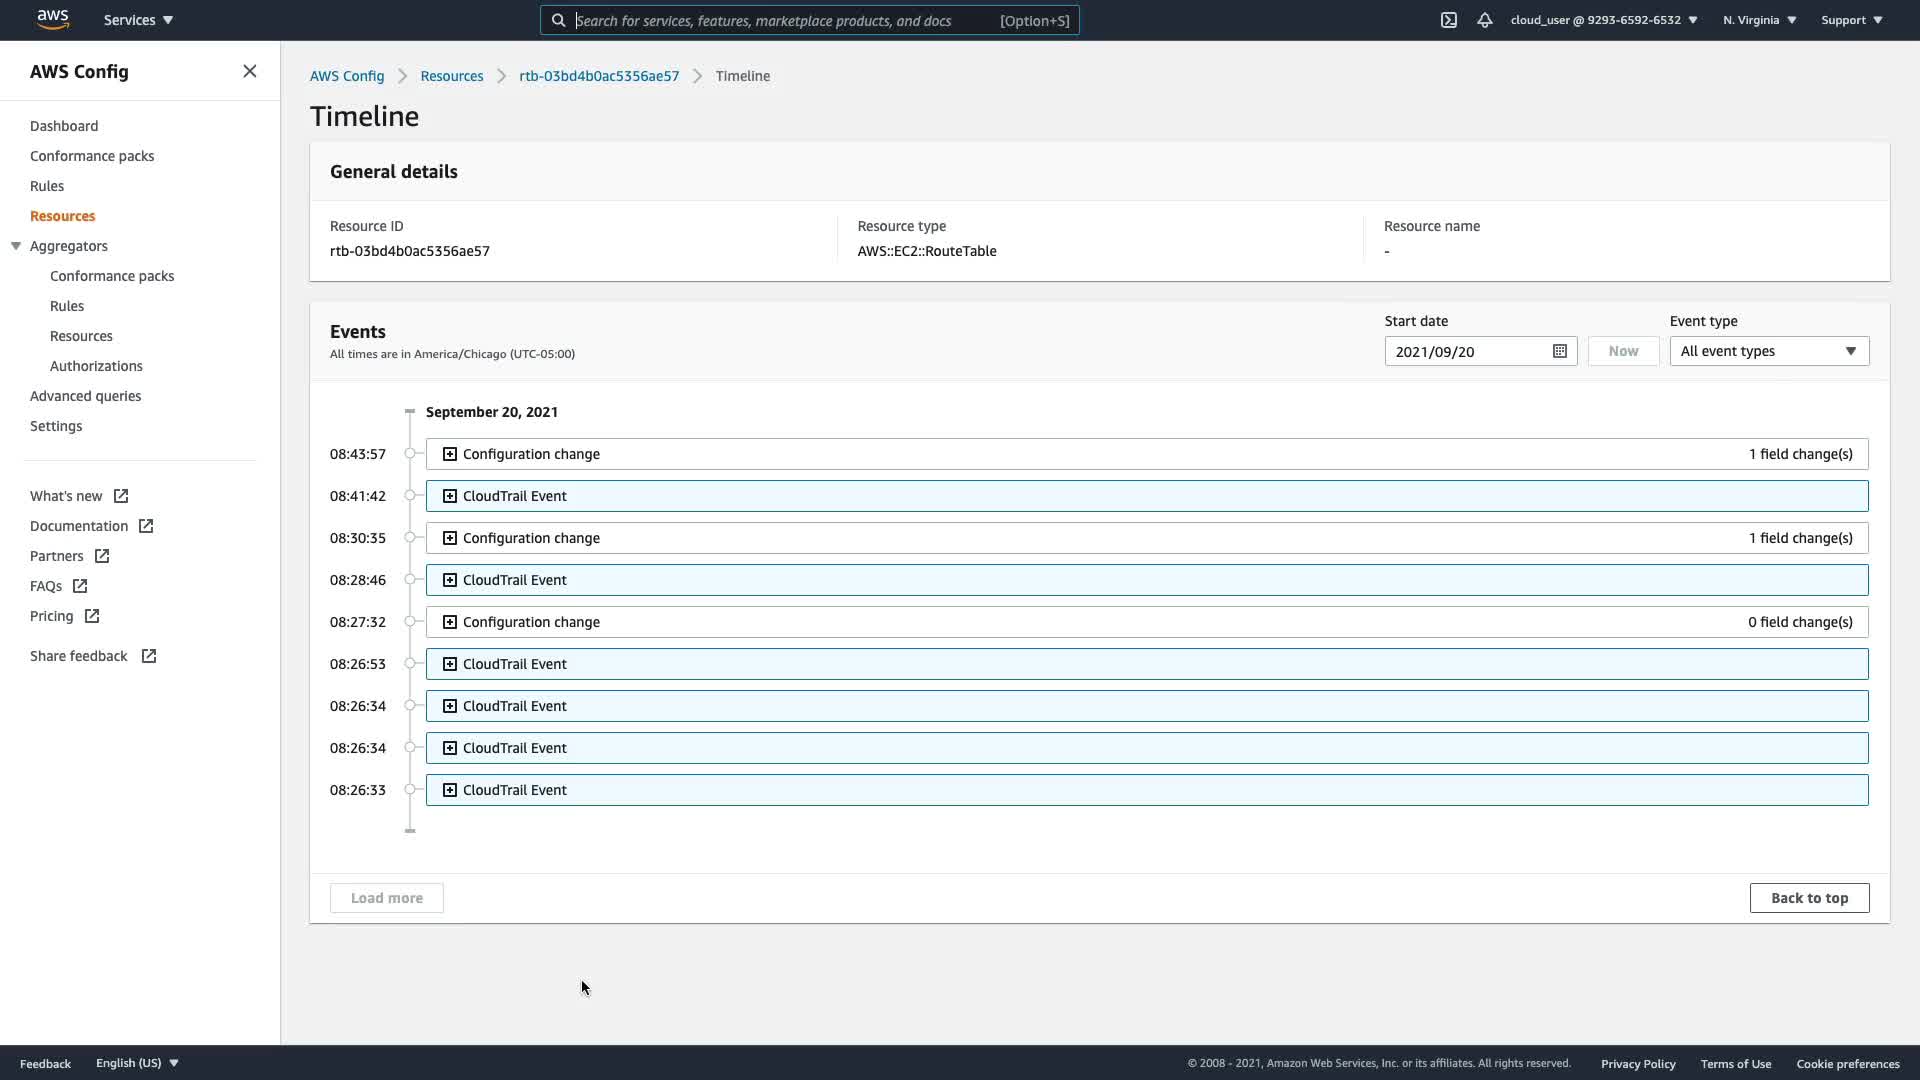Click the 08:30:35 timeline marker circle
The image size is (1920, 1080).
click(410, 538)
